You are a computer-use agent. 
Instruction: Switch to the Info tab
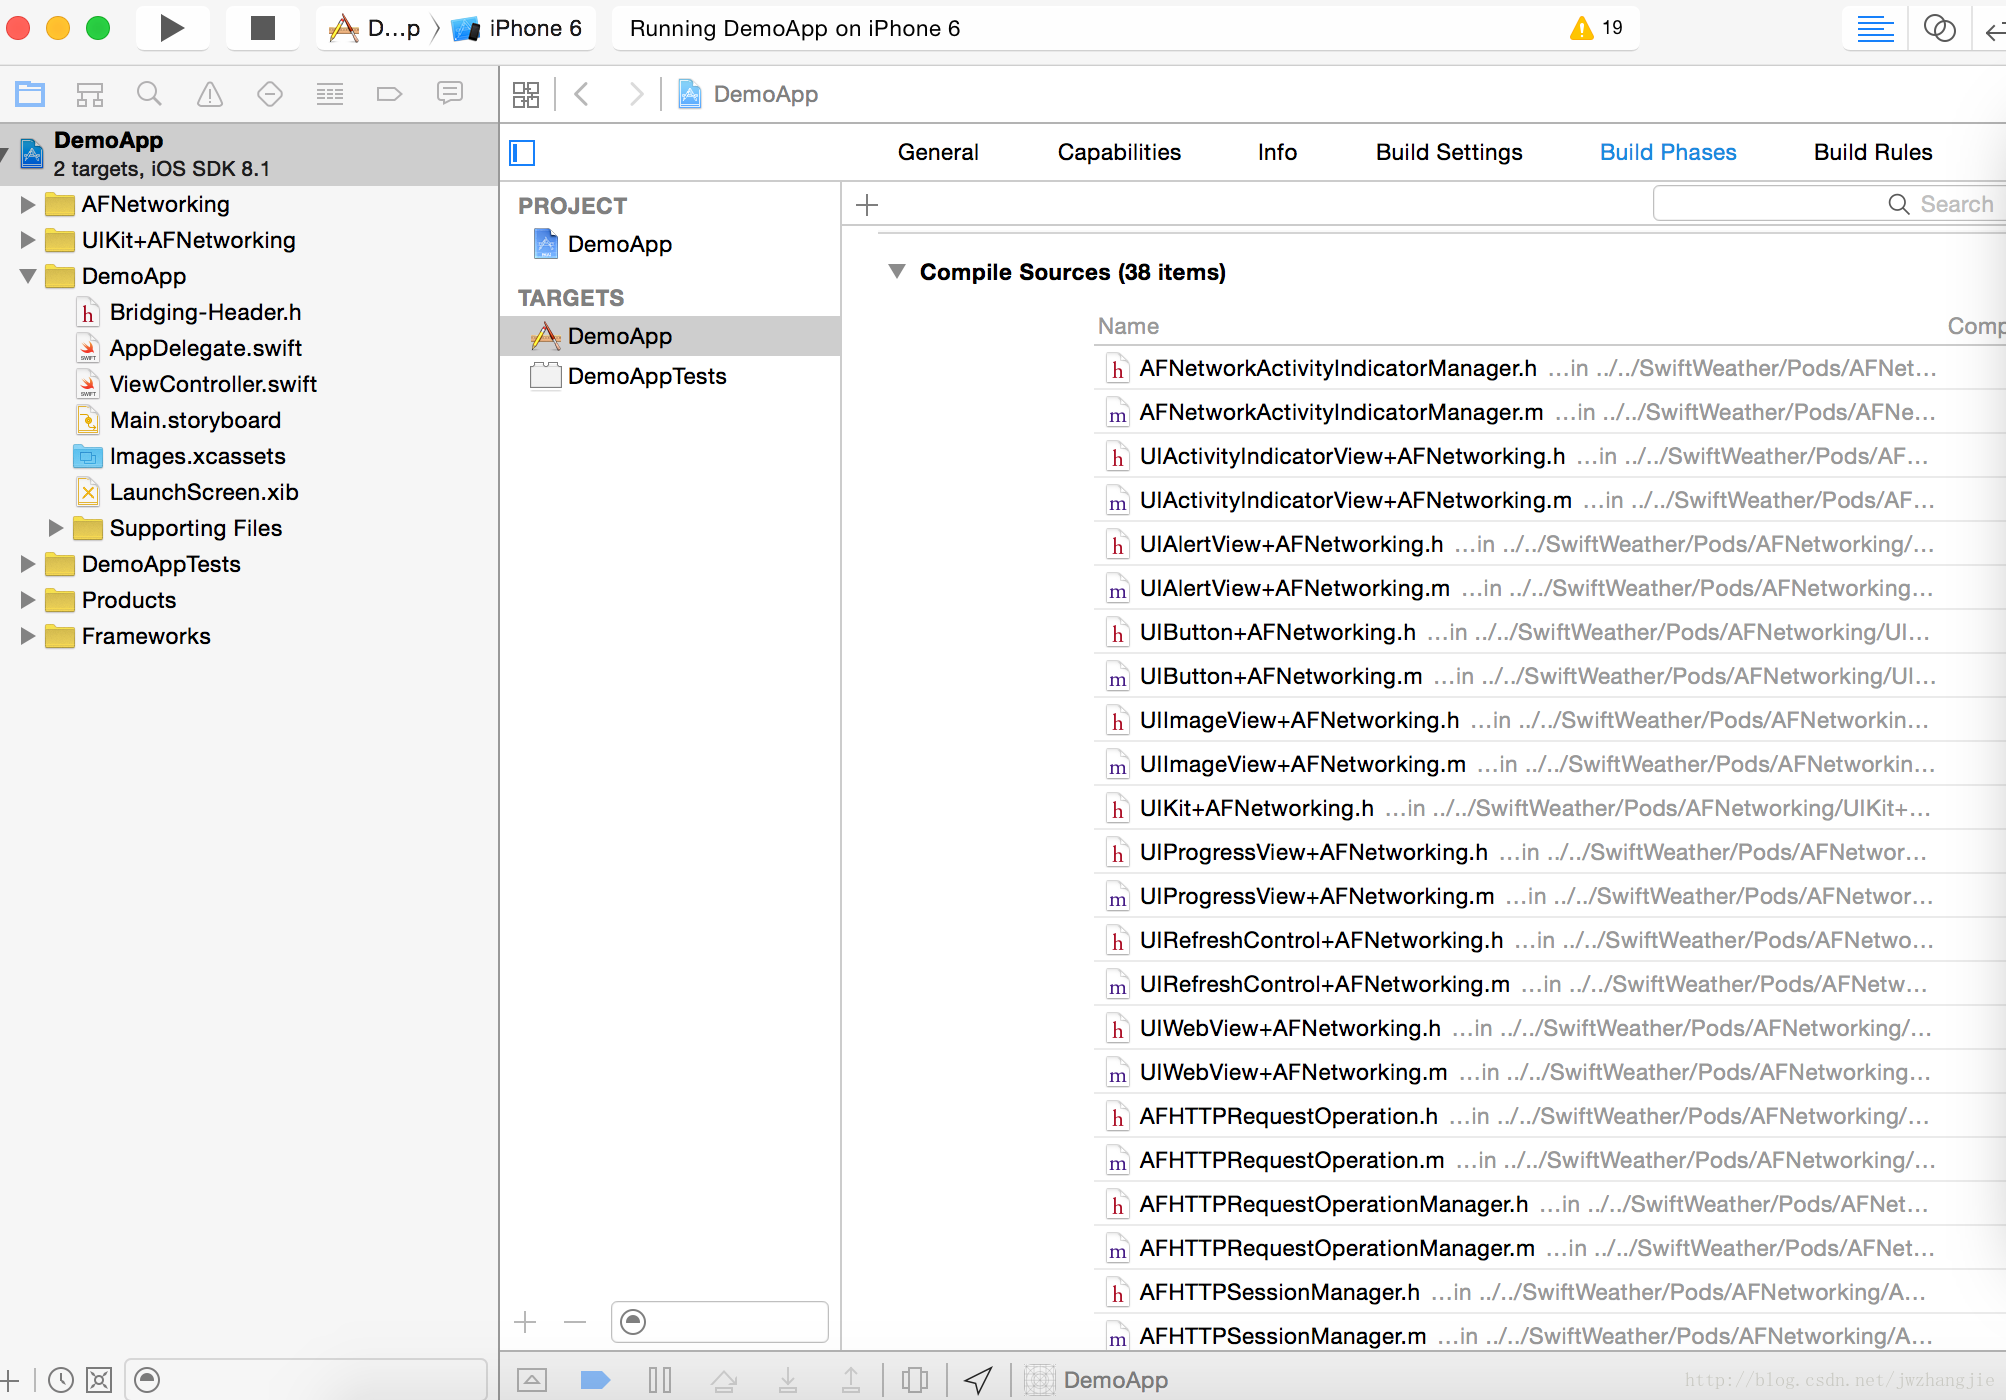[x=1277, y=152]
